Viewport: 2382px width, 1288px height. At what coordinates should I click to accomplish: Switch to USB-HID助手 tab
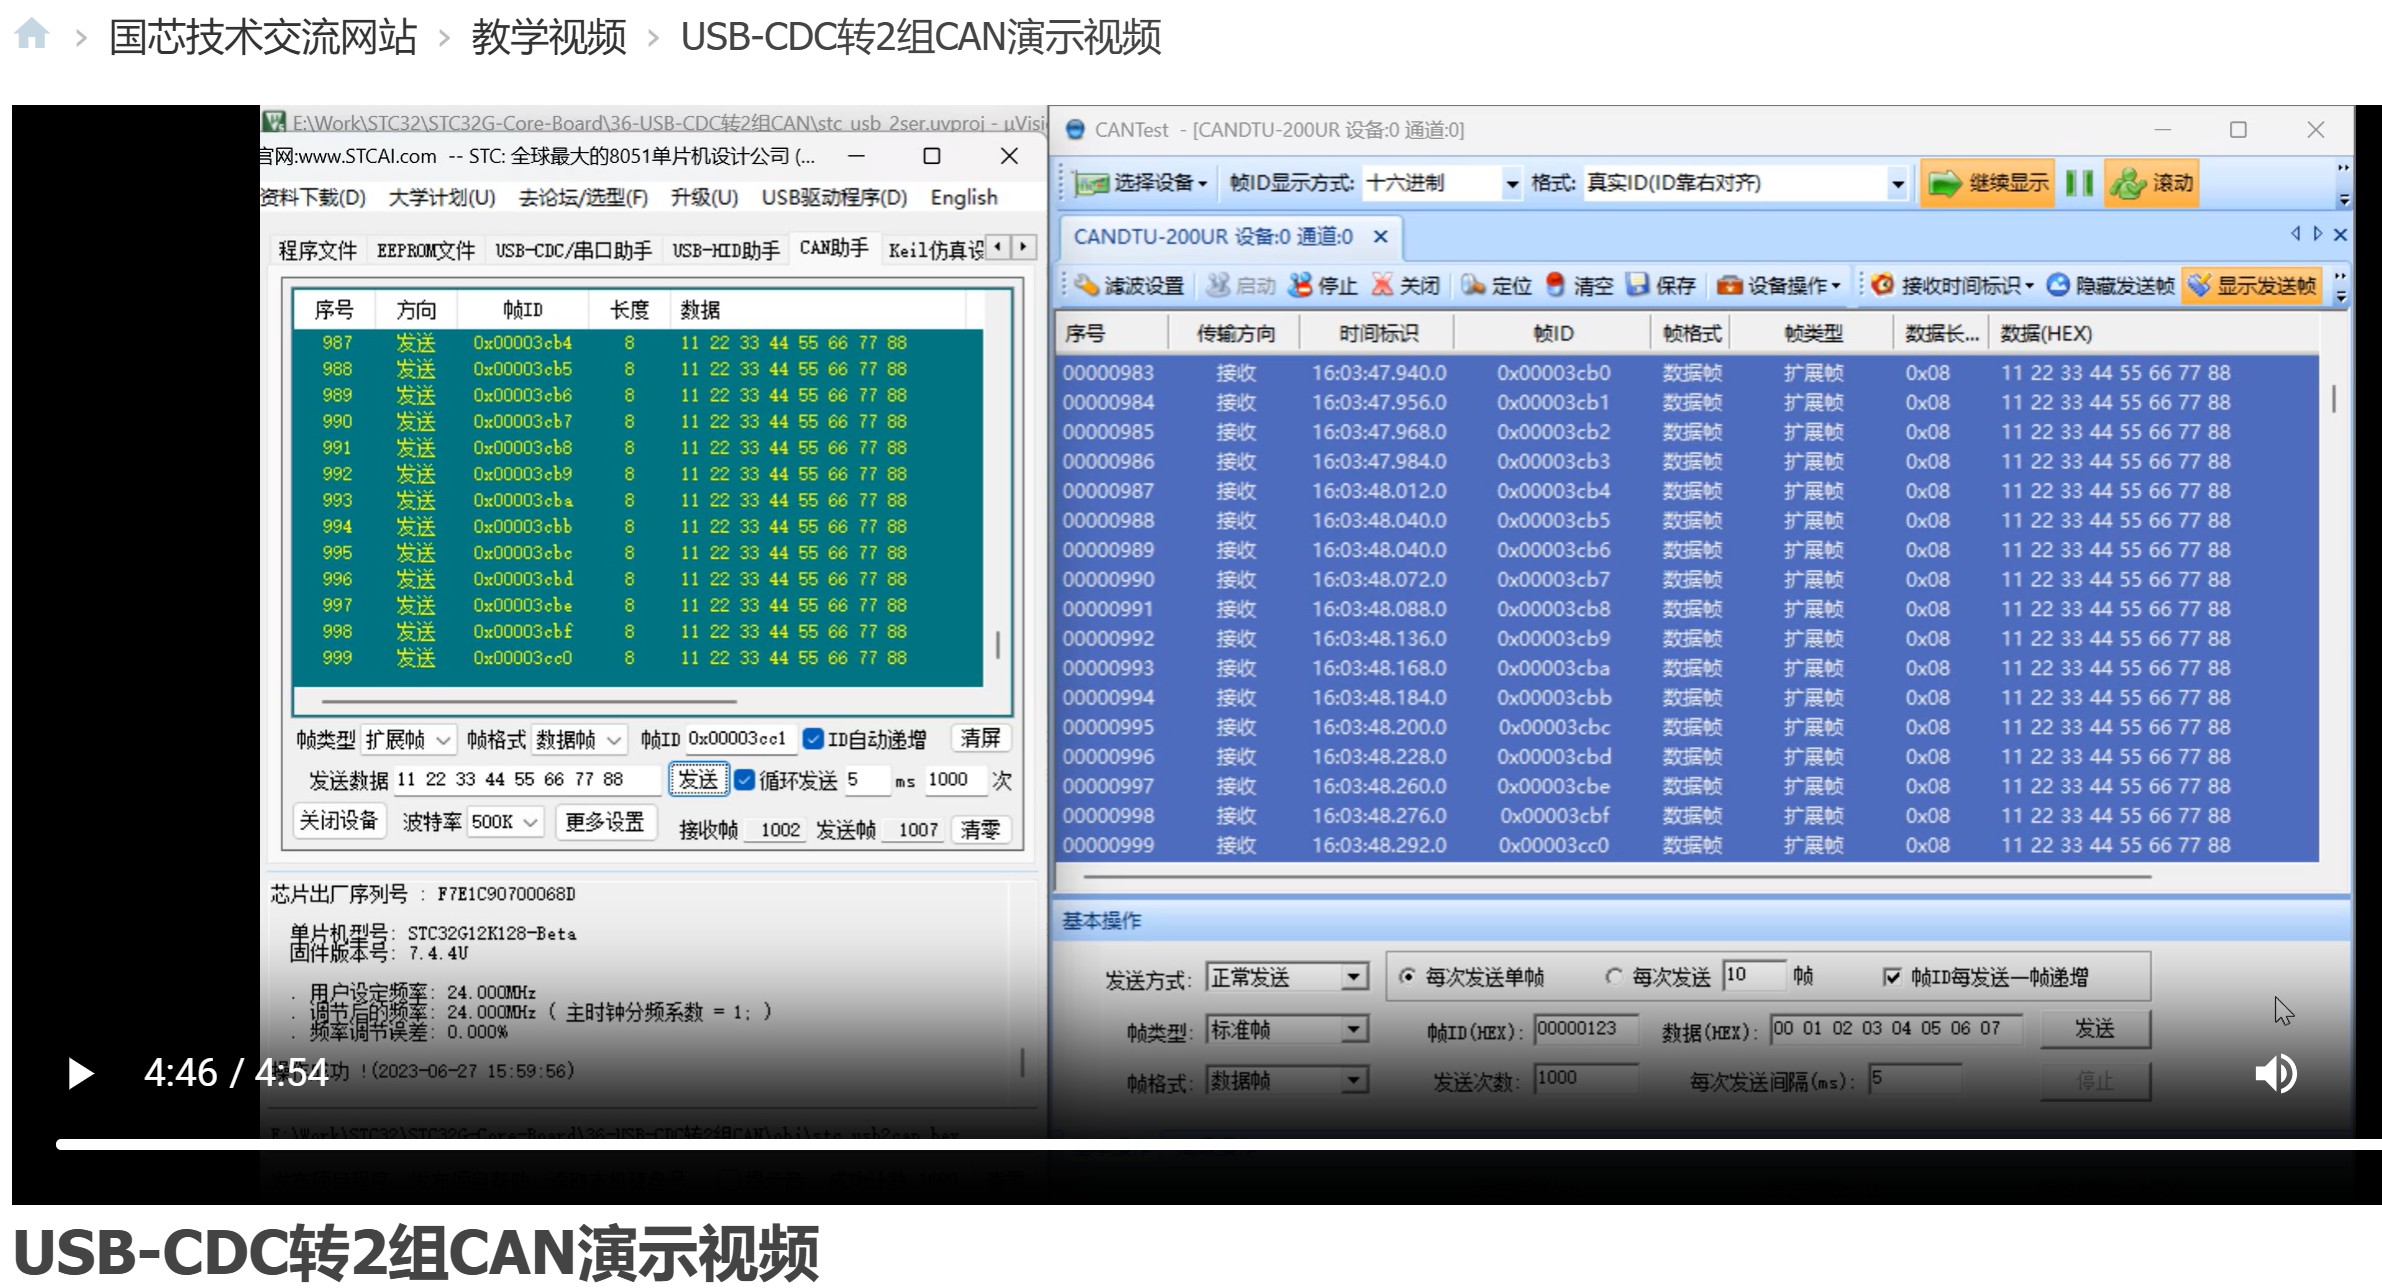725,250
